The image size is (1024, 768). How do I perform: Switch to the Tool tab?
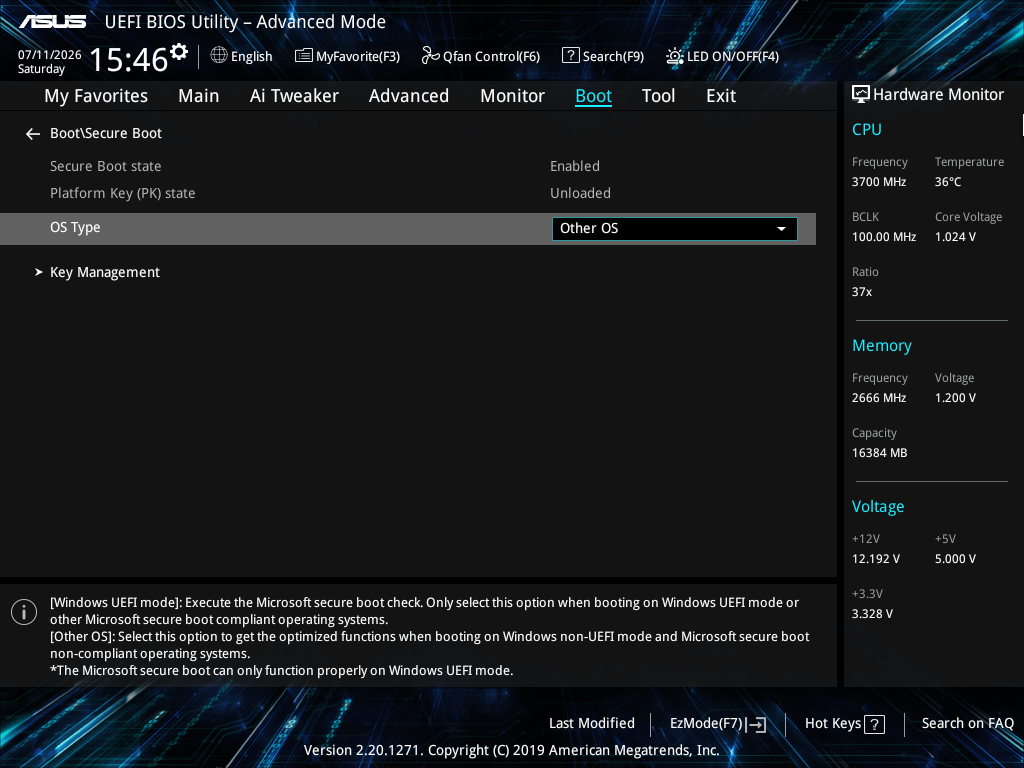[x=658, y=96]
